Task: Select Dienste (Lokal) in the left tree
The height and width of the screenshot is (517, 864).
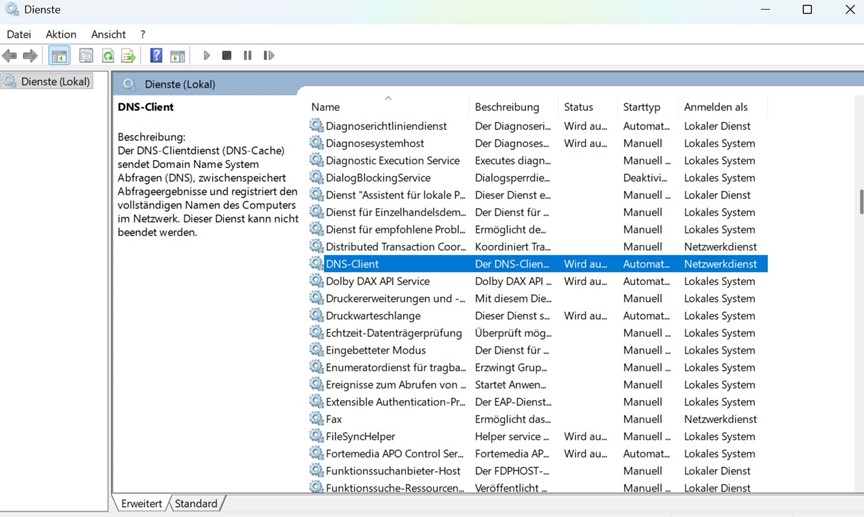Action: point(56,81)
